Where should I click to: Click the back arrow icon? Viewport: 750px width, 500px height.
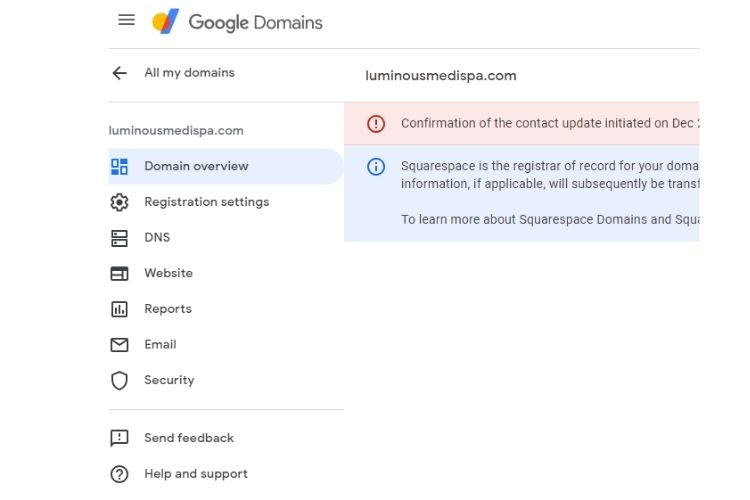(120, 73)
